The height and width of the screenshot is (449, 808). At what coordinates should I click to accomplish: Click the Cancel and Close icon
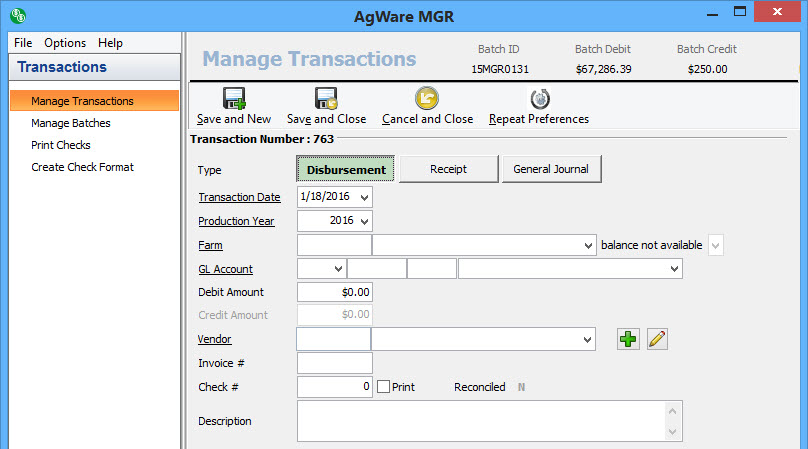coord(429,99)
